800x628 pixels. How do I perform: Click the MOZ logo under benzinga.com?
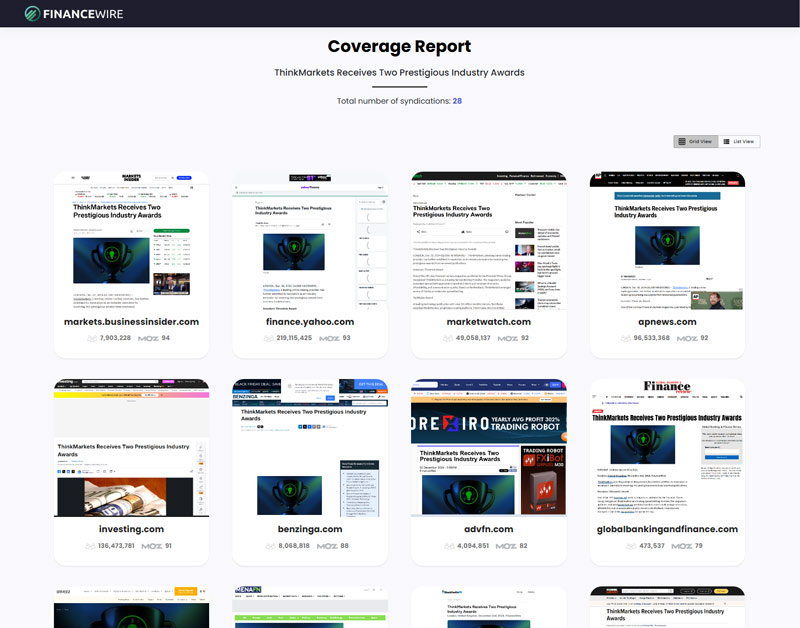click(327, 546)
